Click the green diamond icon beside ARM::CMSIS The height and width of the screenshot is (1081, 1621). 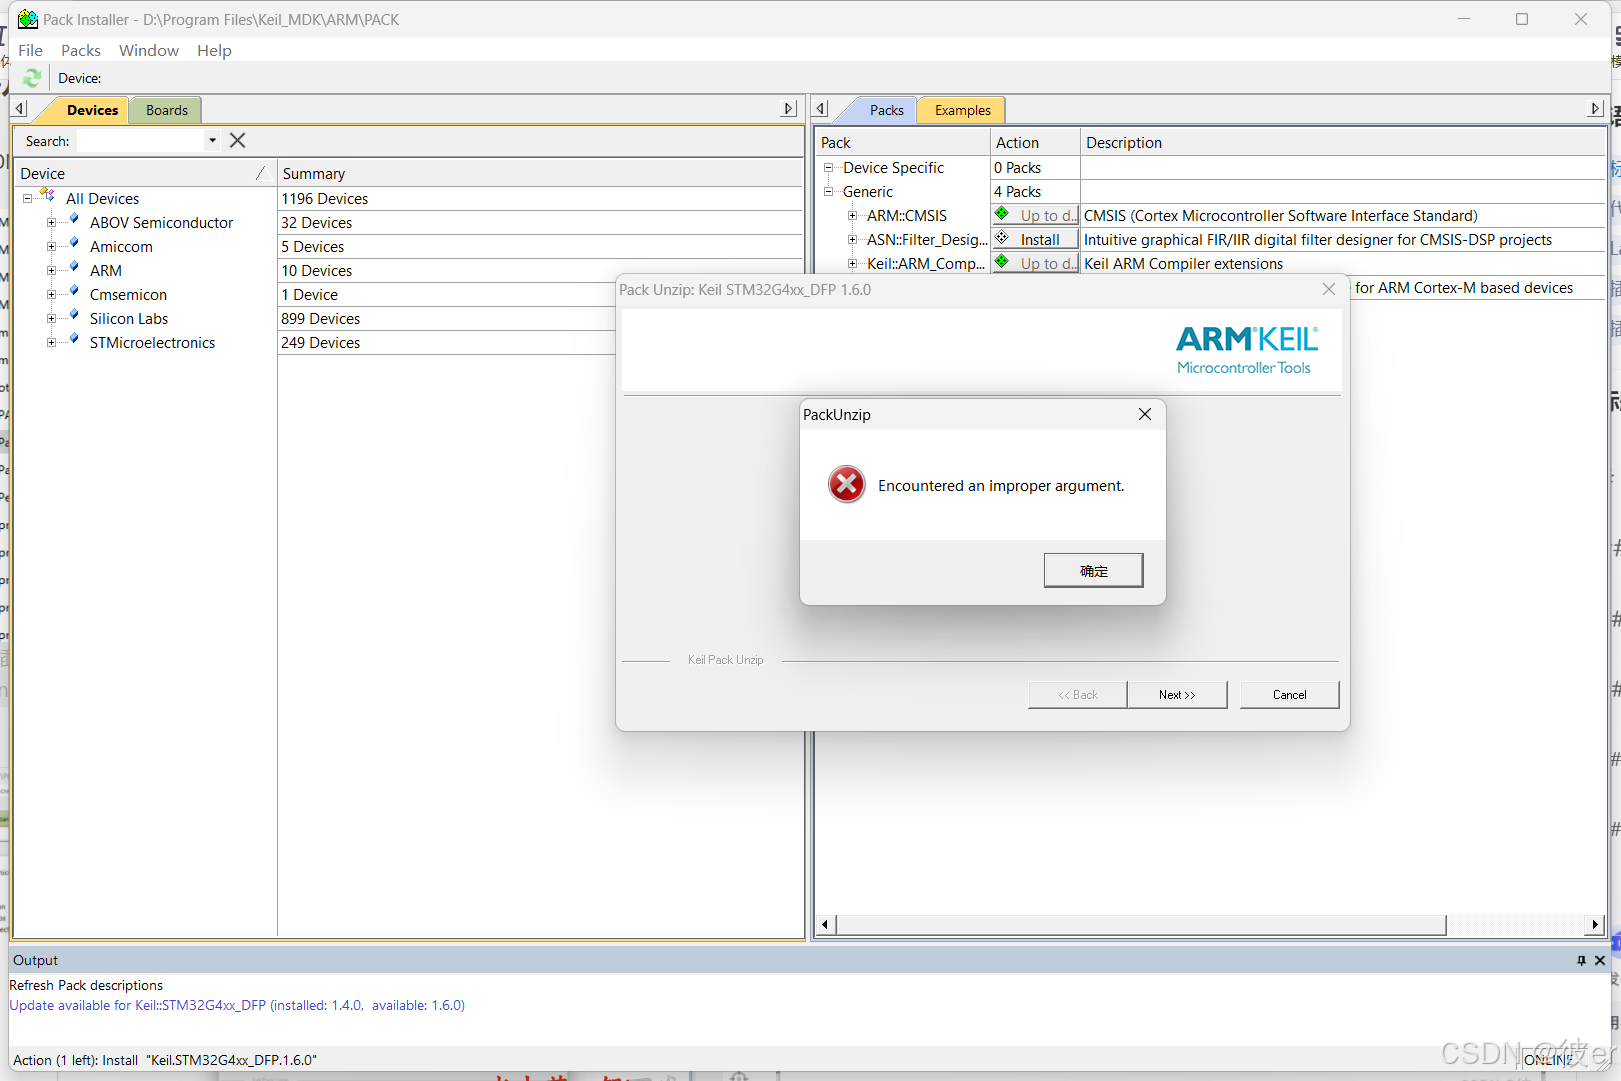(1002, 214)
